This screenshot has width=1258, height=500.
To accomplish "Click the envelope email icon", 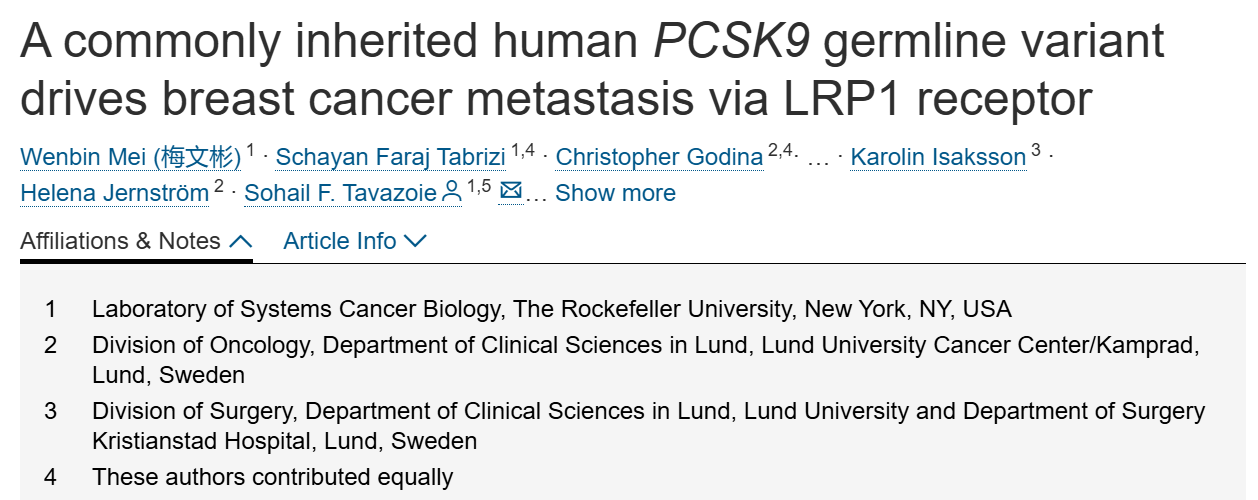I will point(511,189).
